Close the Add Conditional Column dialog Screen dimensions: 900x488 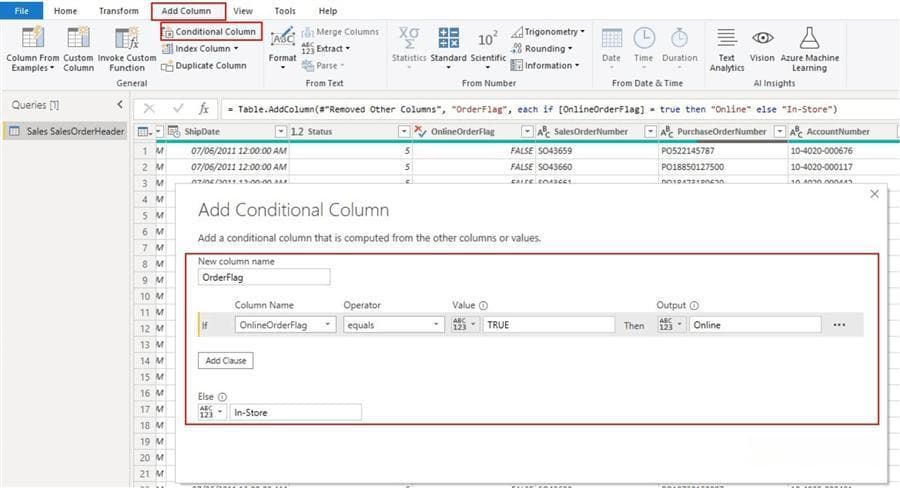874,194
